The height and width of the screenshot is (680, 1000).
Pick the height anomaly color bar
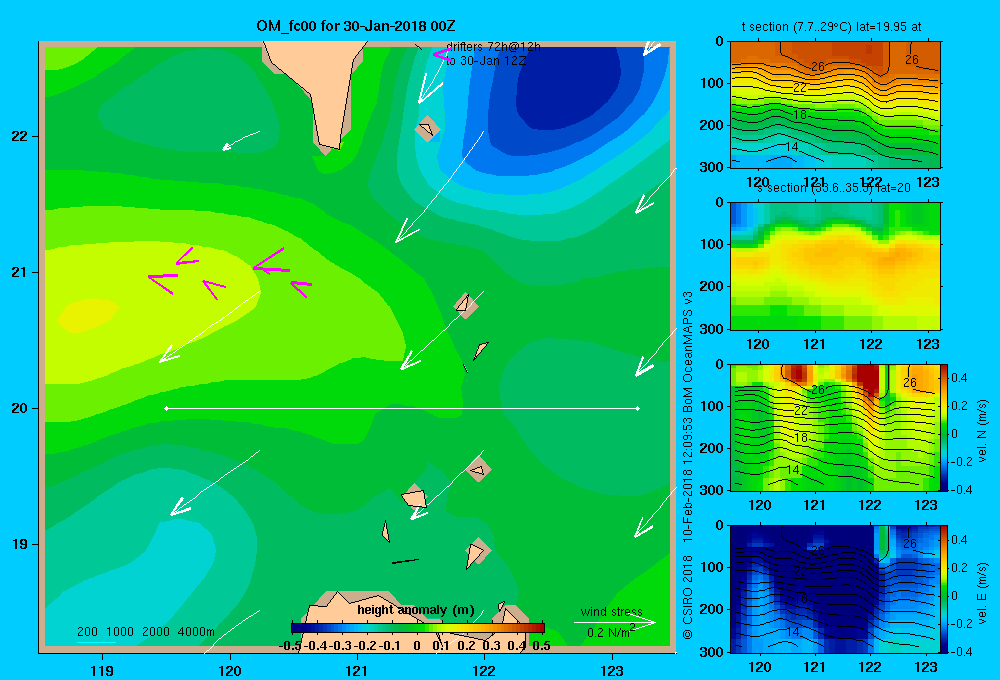(x=418, y=628)
